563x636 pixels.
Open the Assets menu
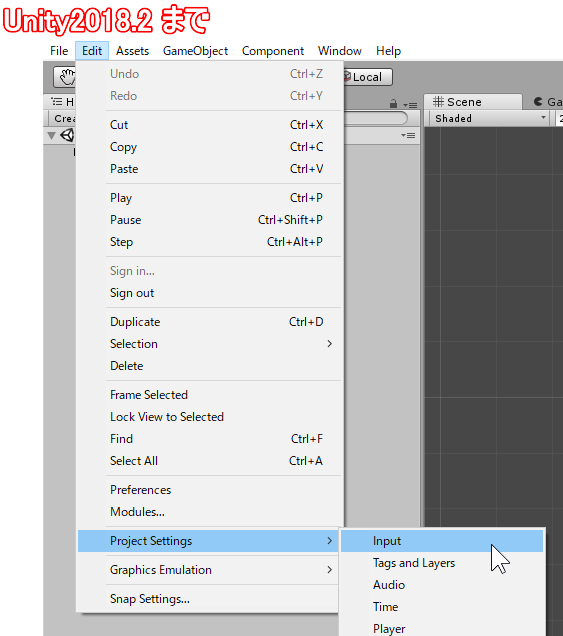133,51
